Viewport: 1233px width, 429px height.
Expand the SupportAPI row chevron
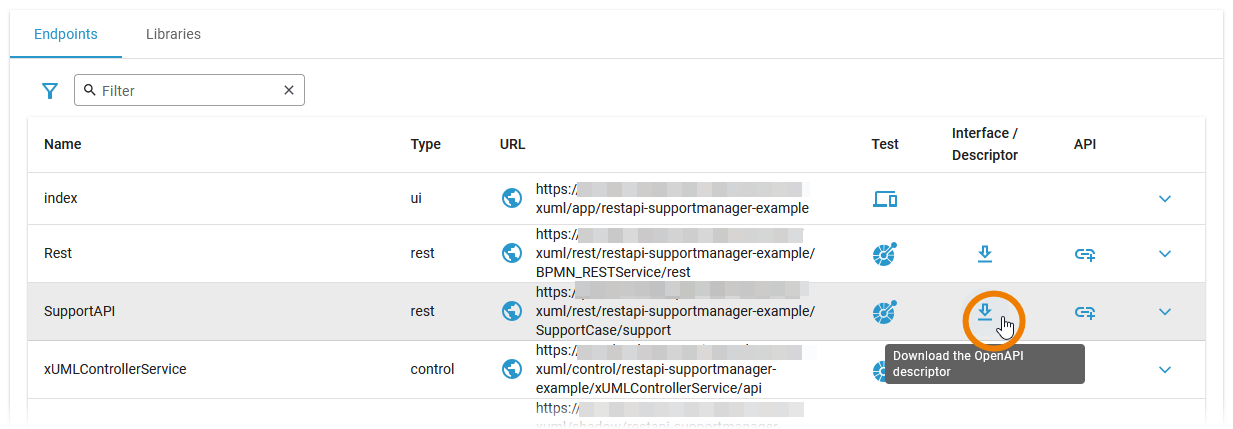1164,312
